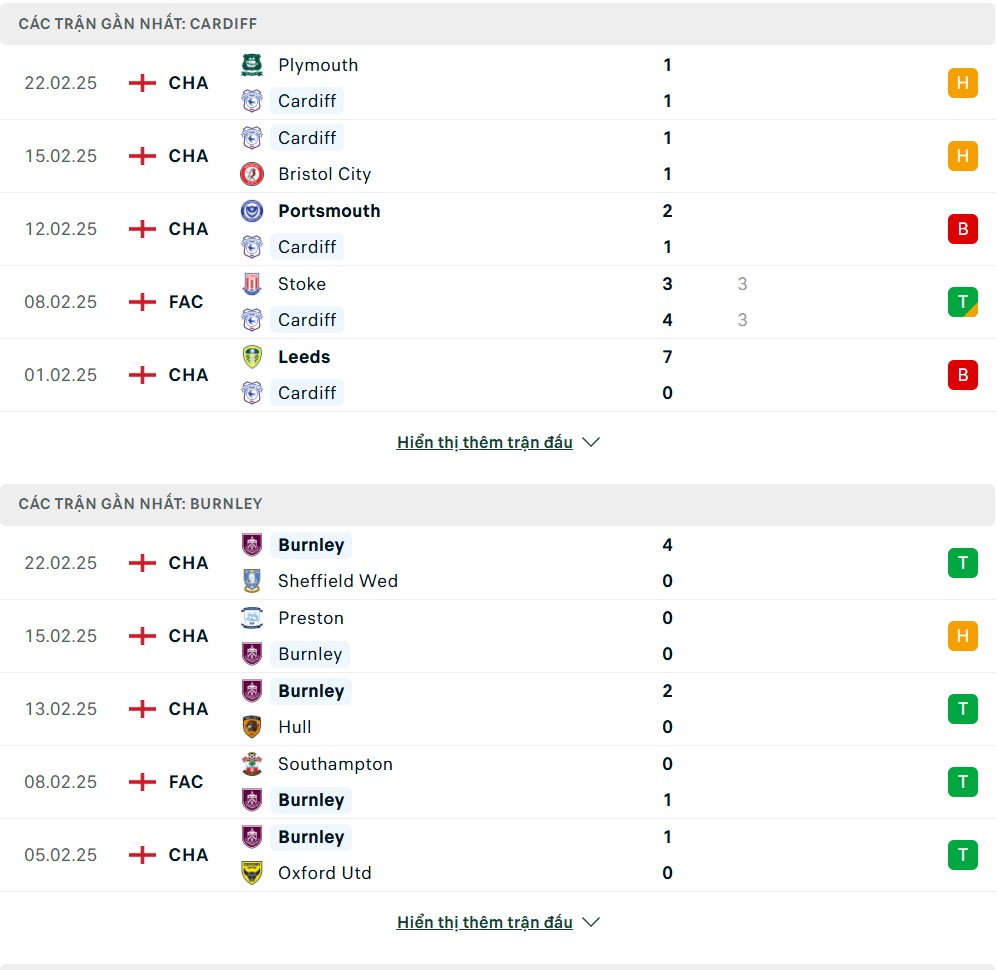Click the Hull tiger crest icon
This screenshot has width=997, height=970.
[252, 727]
